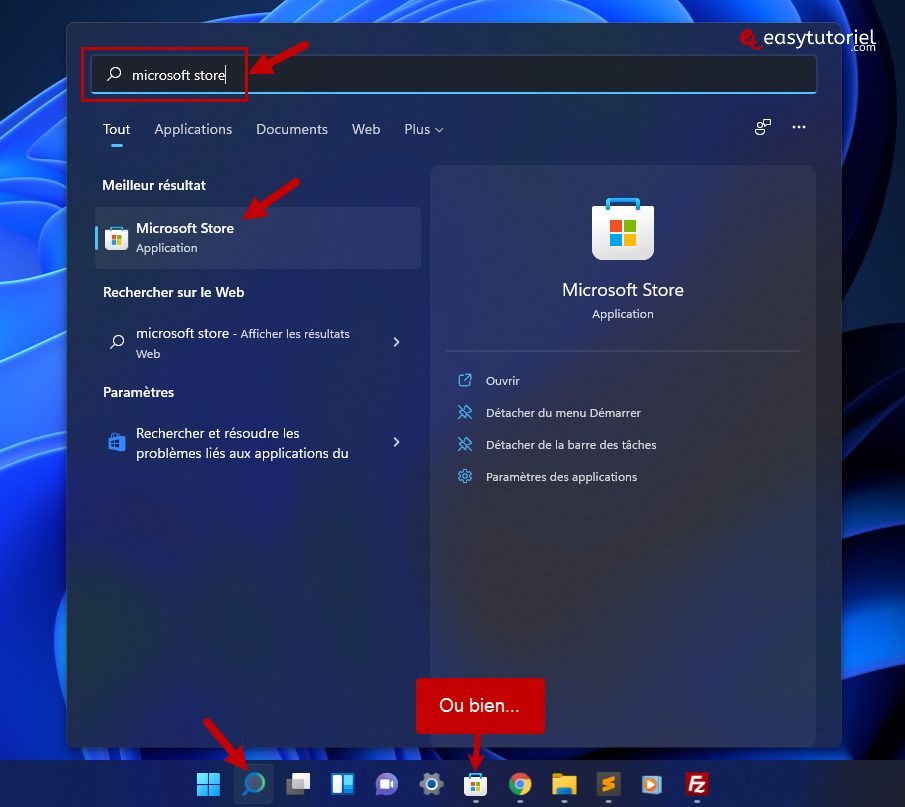Launch Microsoft Store from the taskbar
The height and width of the screenshot is (807, 905).
click(x=476, y=784)
